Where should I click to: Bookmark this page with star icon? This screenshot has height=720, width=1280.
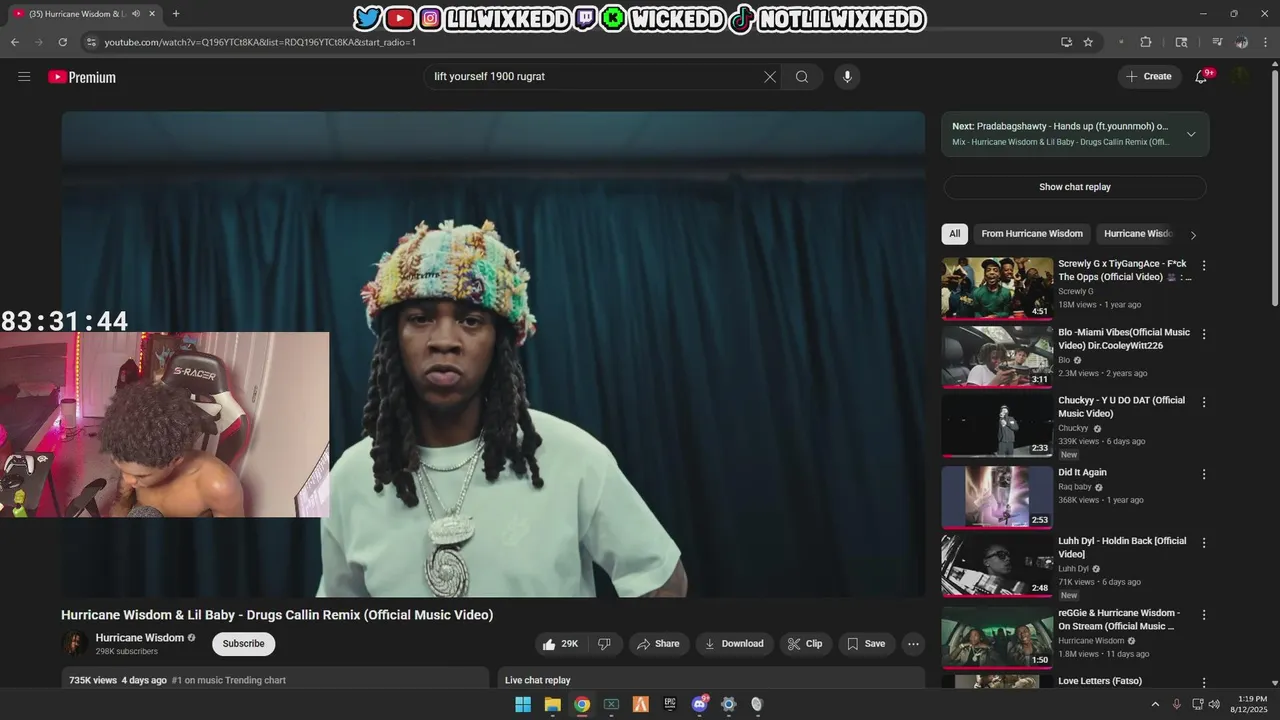pyautogui.click(x=1088, y=42)
